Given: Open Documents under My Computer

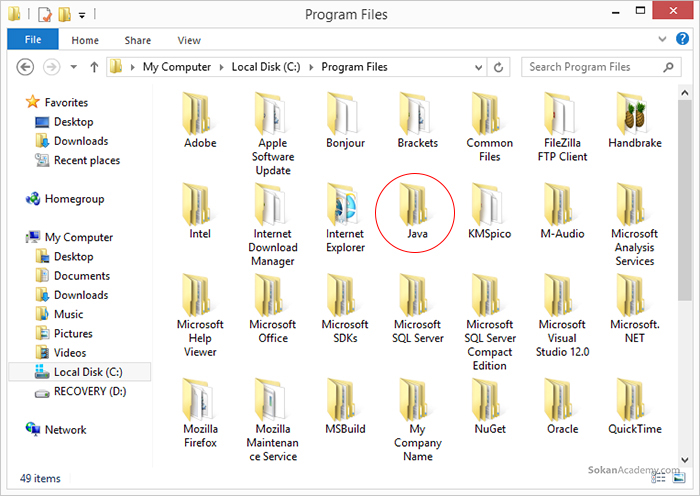Looking at the screenshot, I should coord(72,276).
